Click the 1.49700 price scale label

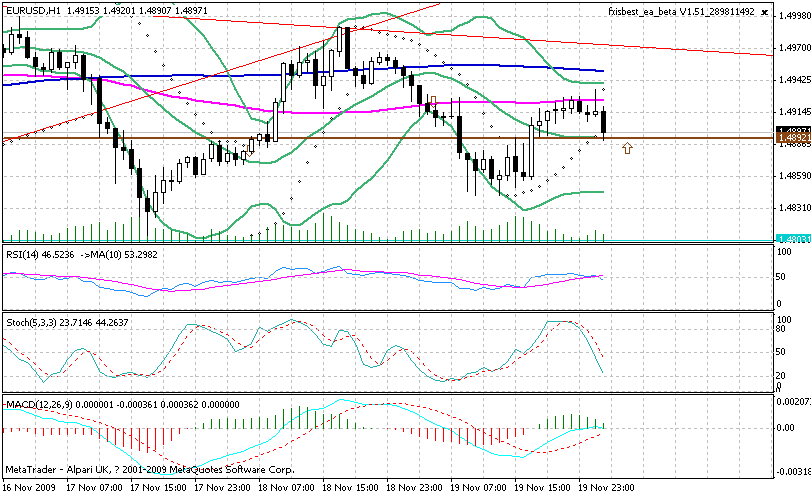coord(794,48)
